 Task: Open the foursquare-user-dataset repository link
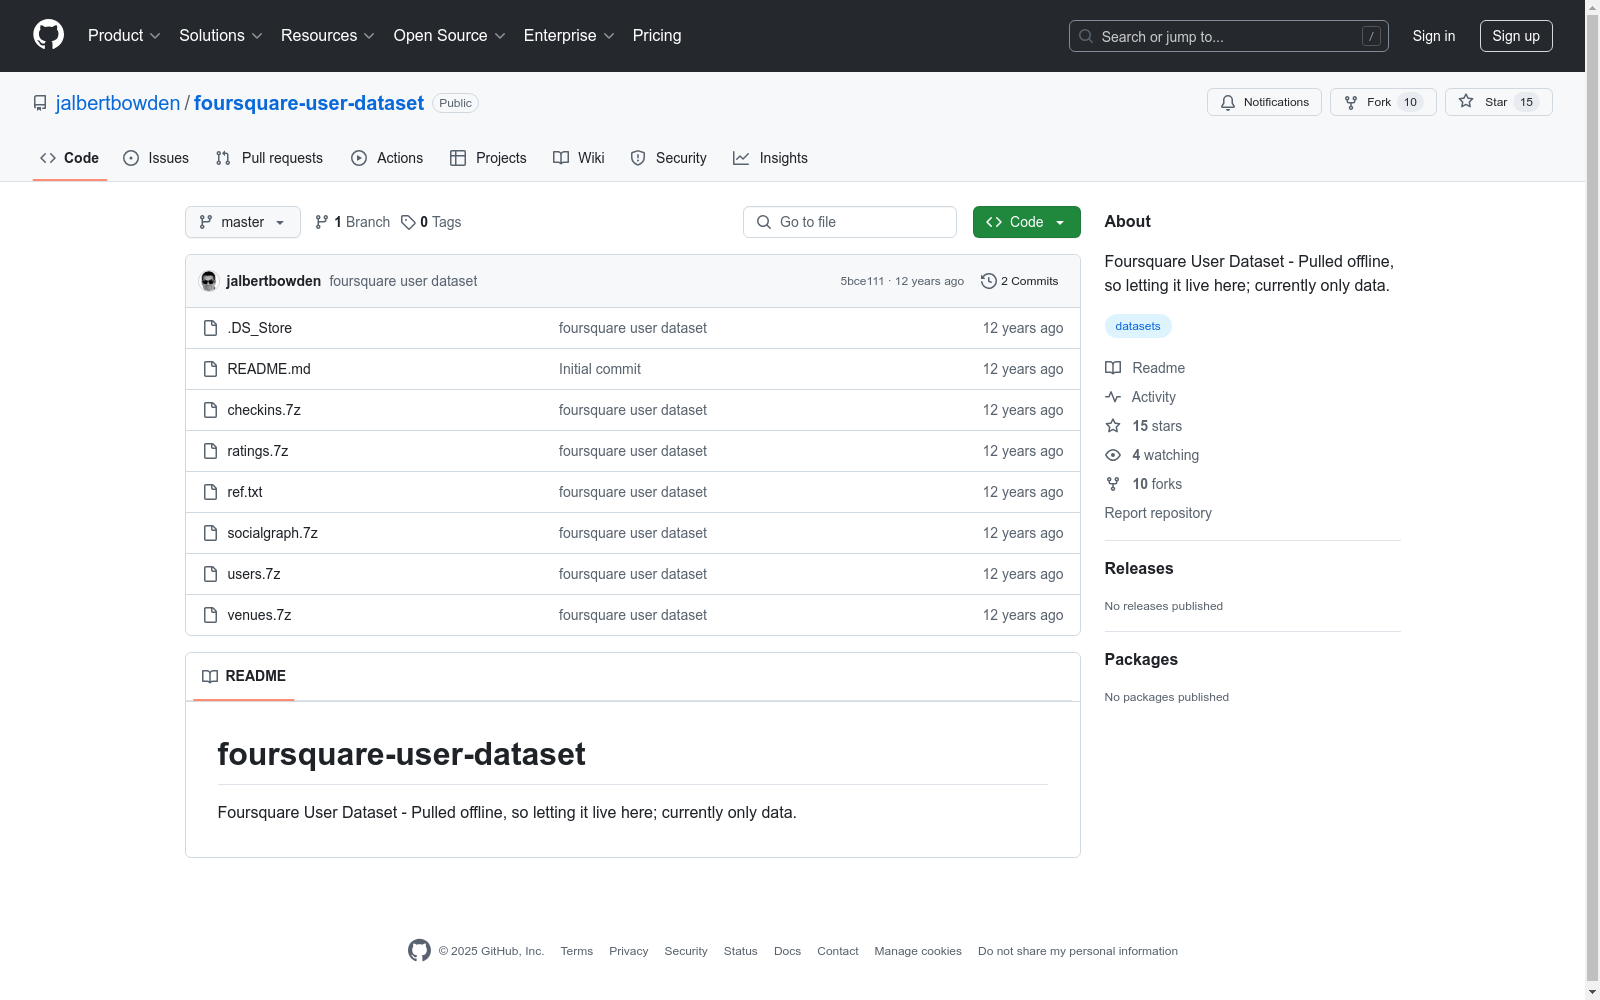coord(309,103)
